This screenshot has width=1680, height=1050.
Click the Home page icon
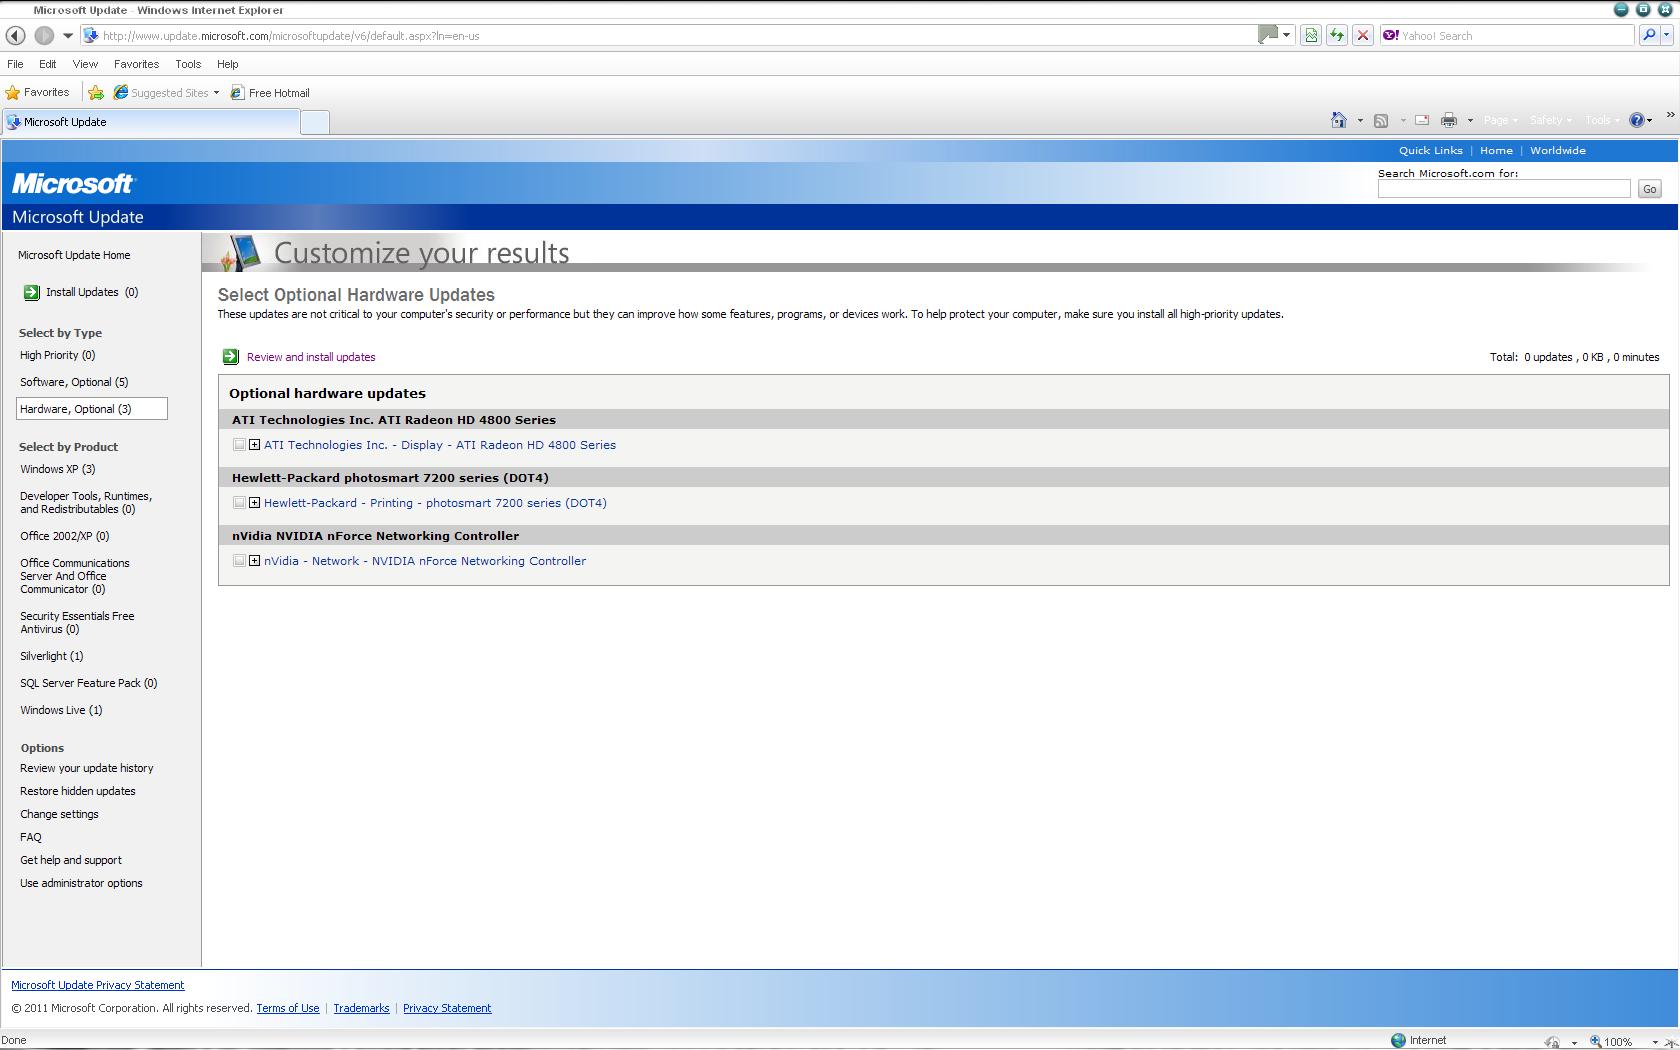(x=1339, y=121)
